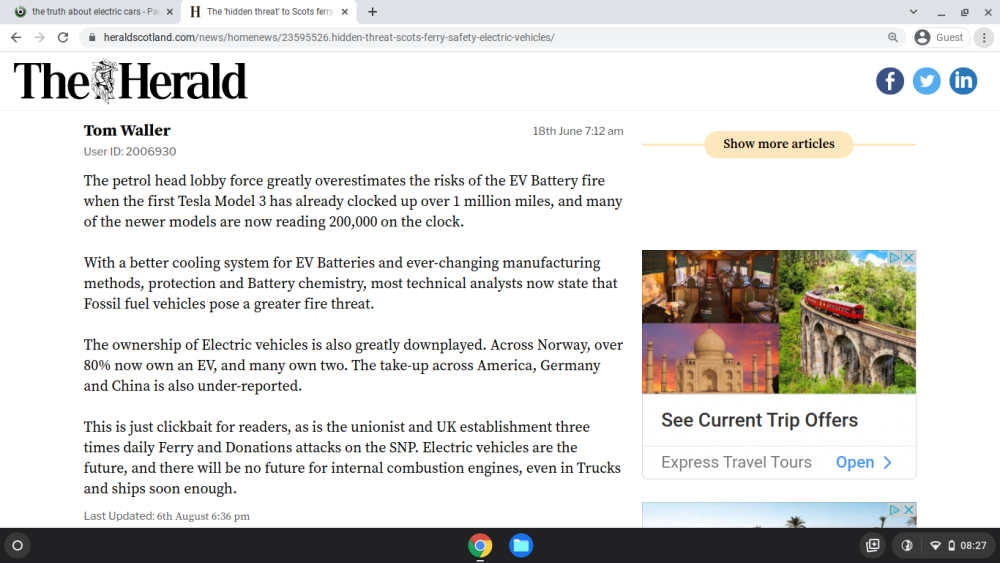Go back to previous page
The width and height of the screenshot is (1000, 563).
point(16,38)
